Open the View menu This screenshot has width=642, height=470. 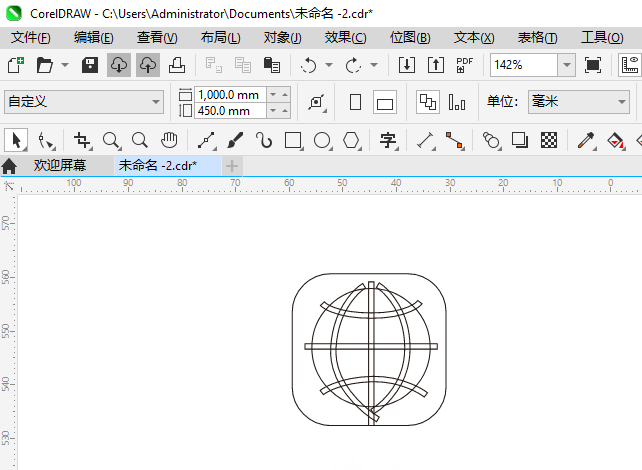157,38
